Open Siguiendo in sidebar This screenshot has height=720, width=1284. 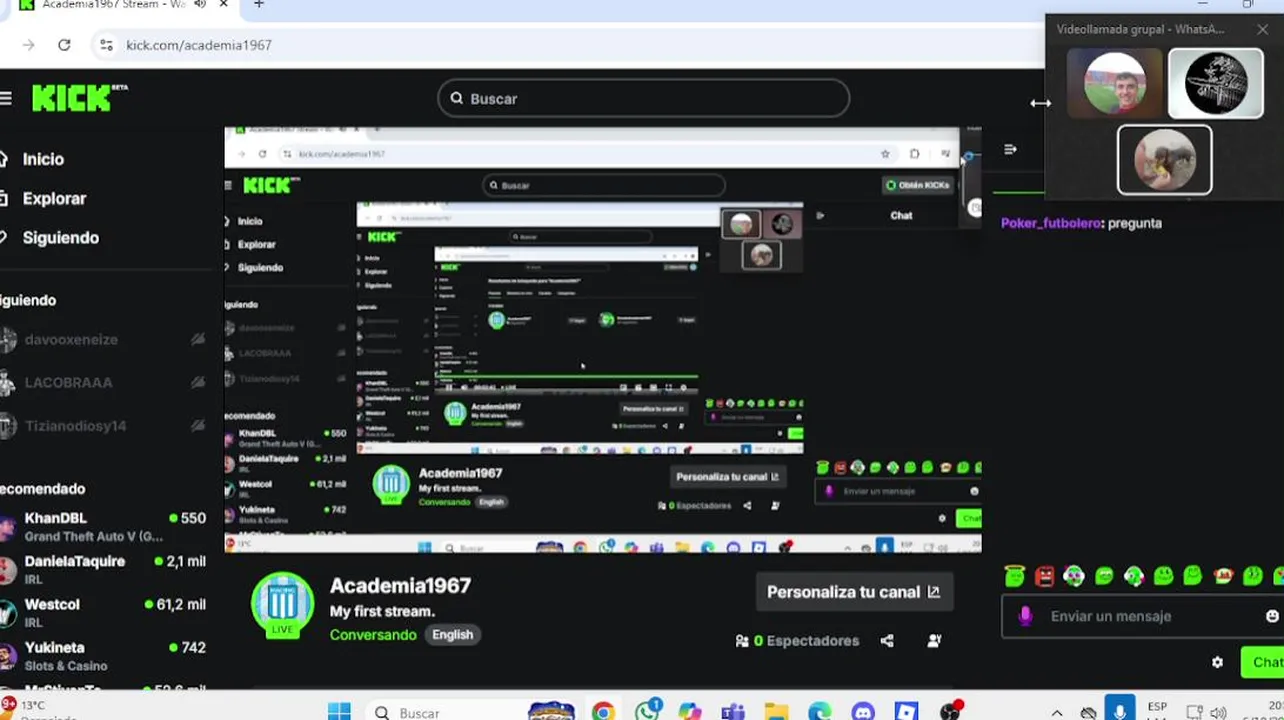tap(60, 237)
